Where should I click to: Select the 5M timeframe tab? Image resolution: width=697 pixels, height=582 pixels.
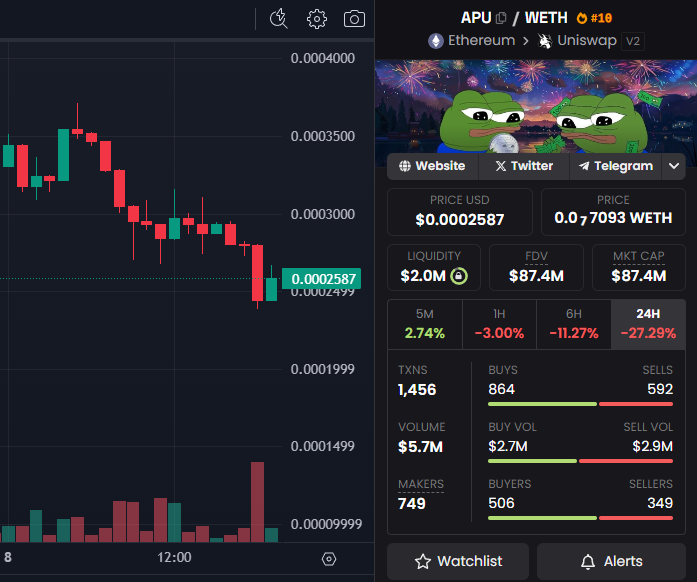425,324
